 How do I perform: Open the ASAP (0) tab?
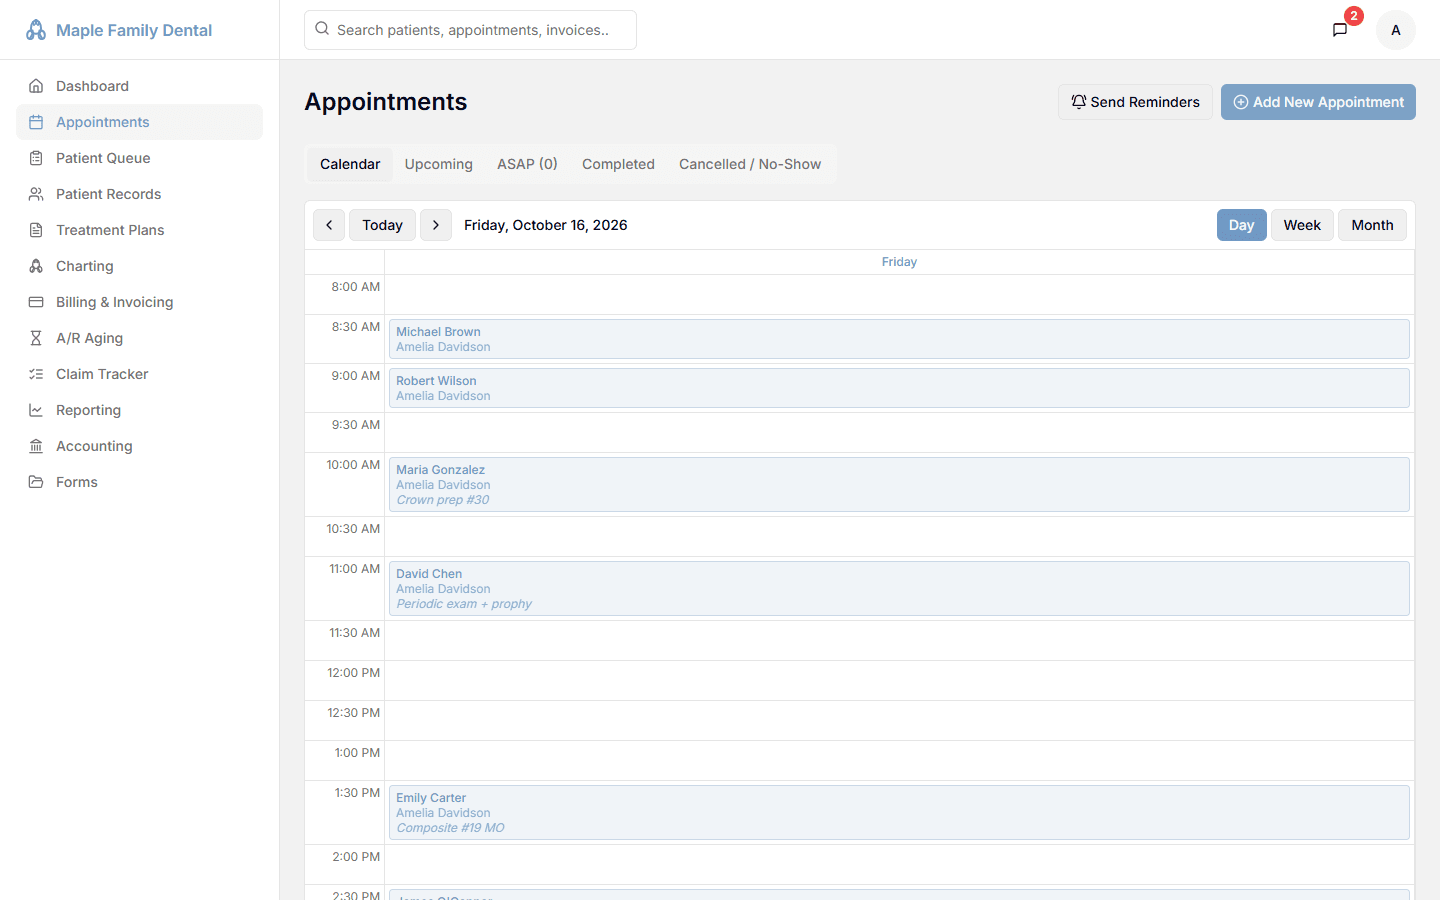tap(528, 164)
